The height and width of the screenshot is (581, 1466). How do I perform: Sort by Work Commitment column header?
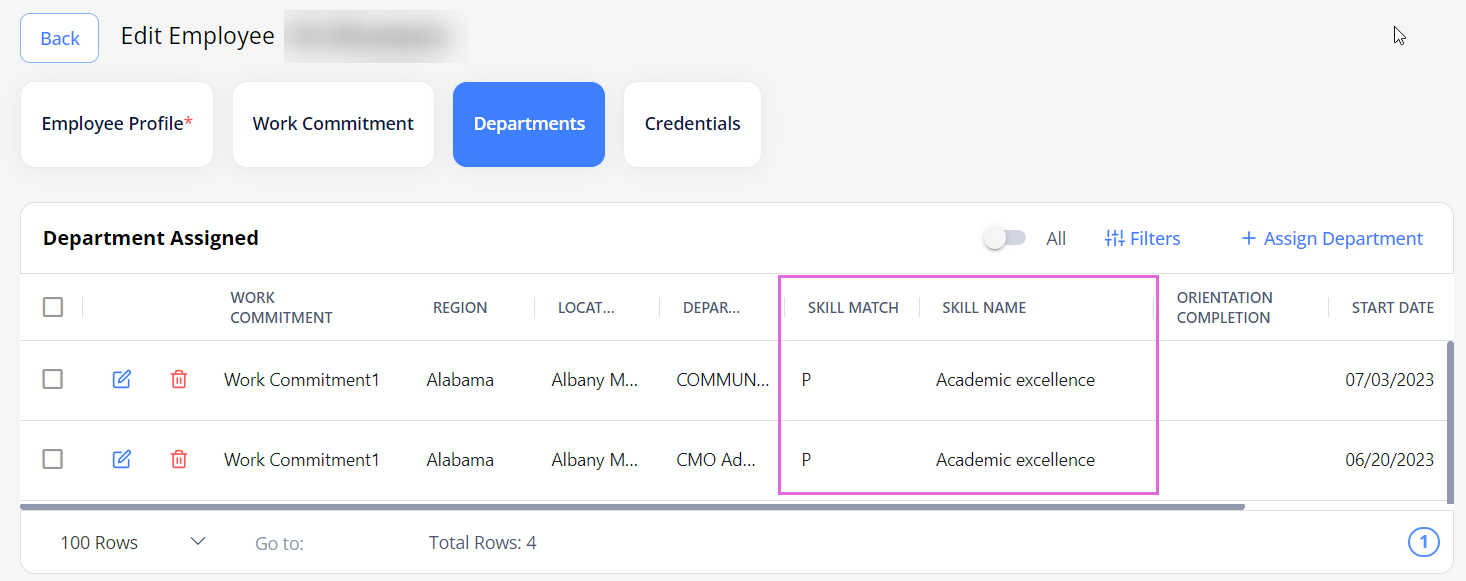pyautogui.click(x=281, y=307)
